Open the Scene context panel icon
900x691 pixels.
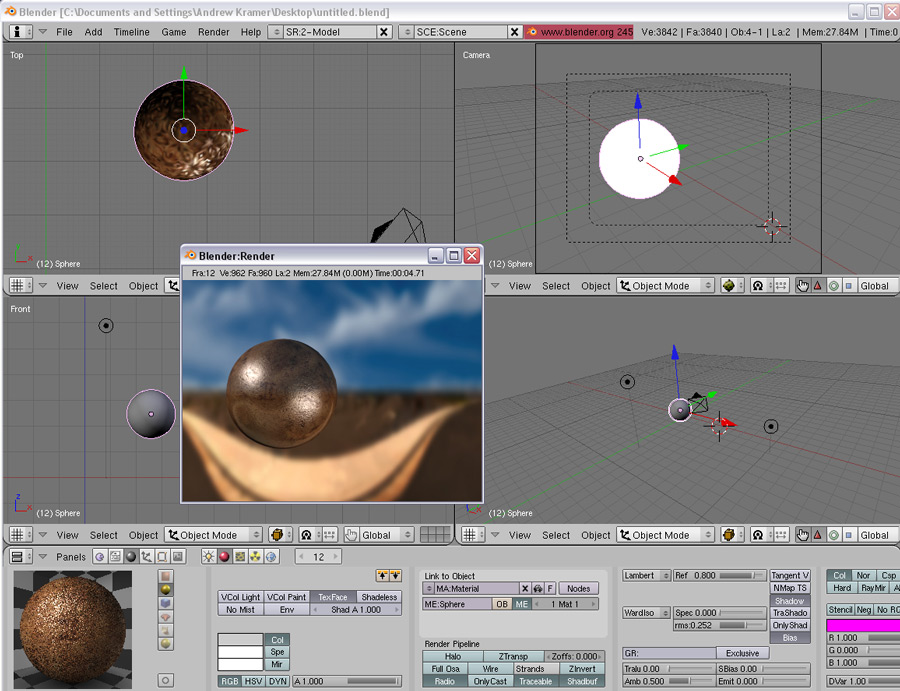[x=177, y=556]
